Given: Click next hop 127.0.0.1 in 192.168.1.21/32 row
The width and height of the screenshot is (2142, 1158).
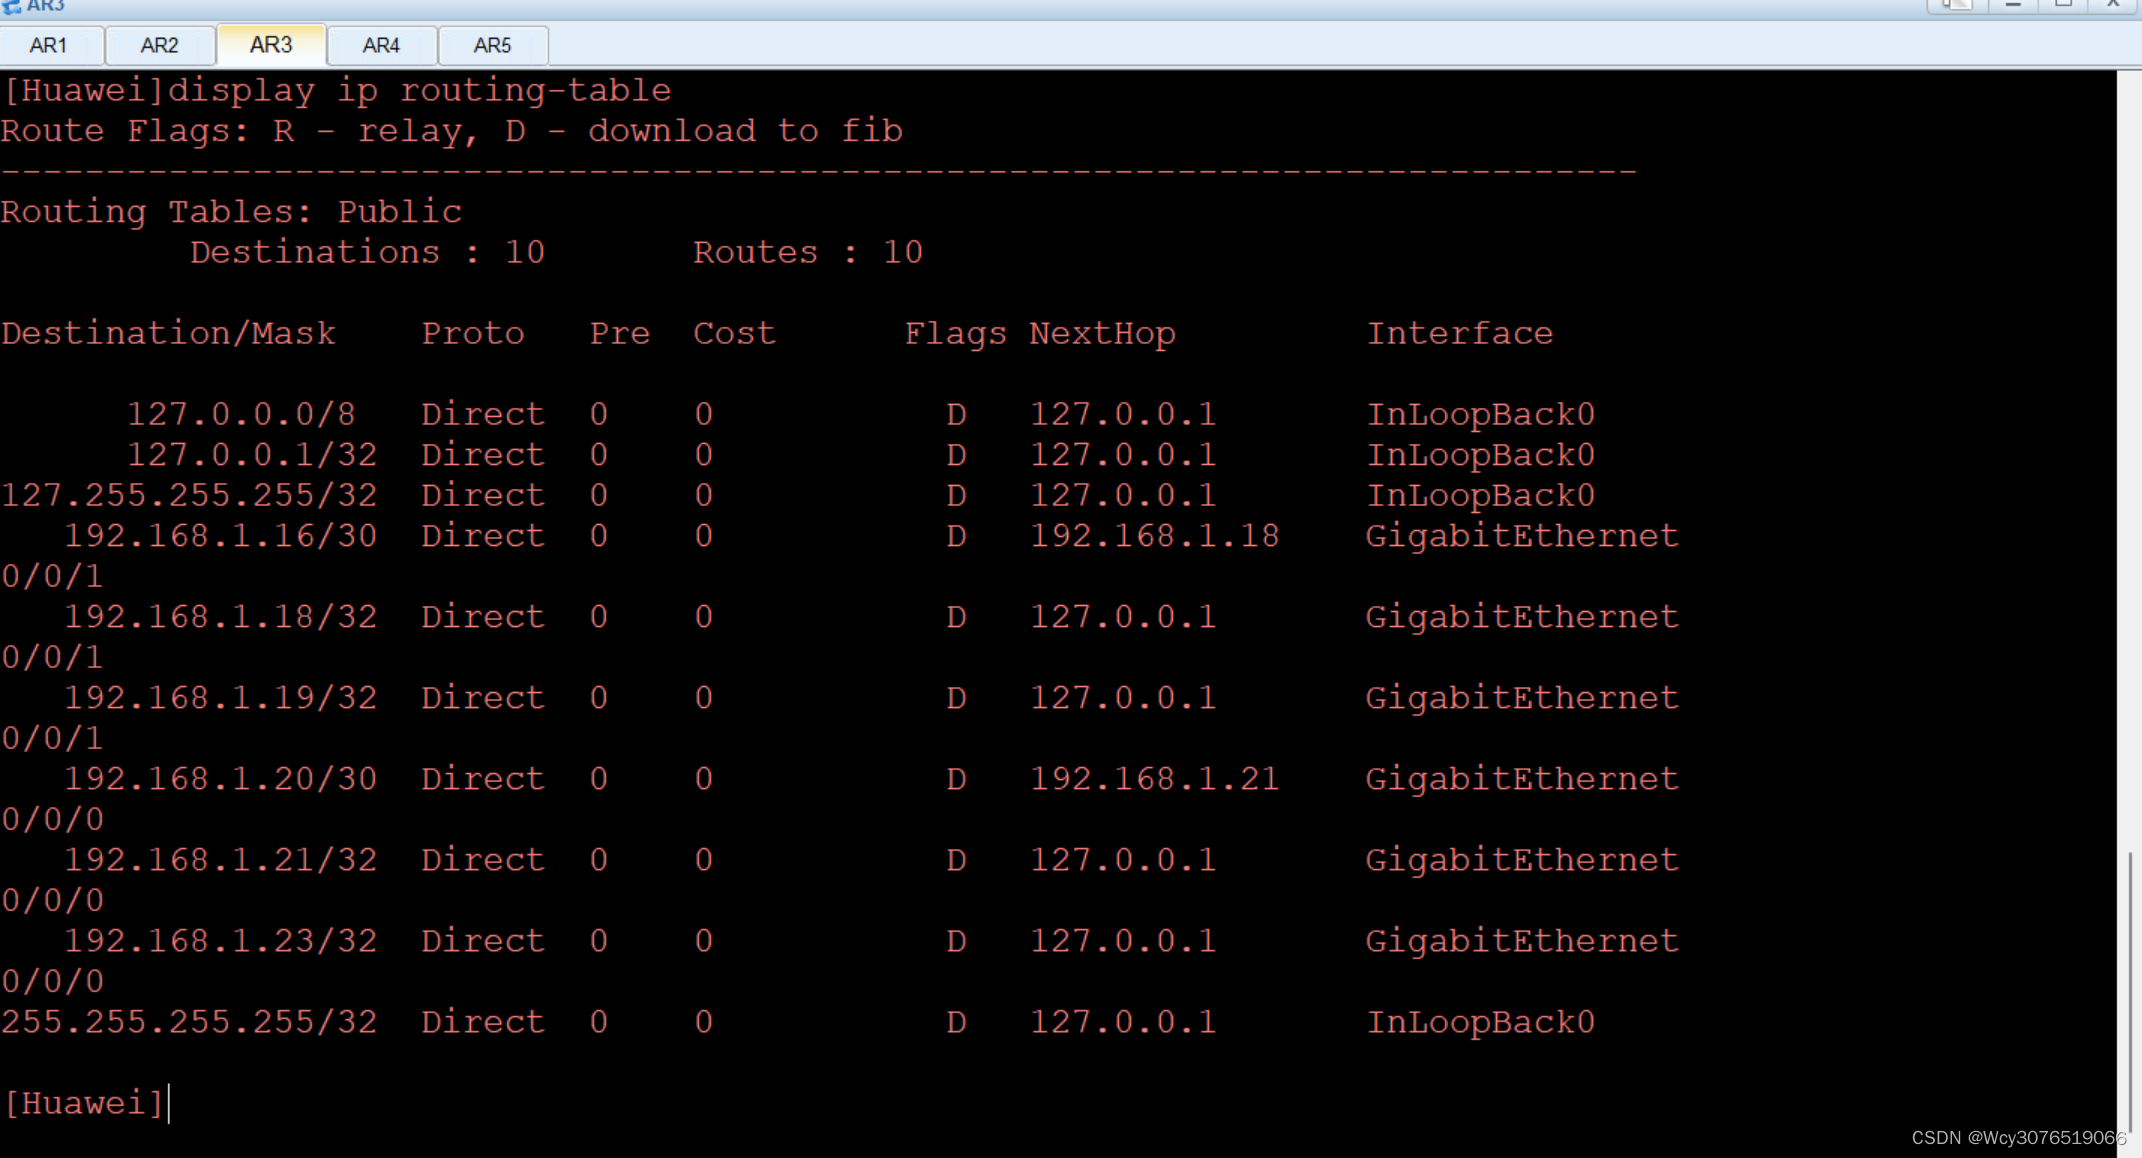Looking at the screenshot, I should (1123, 860).
